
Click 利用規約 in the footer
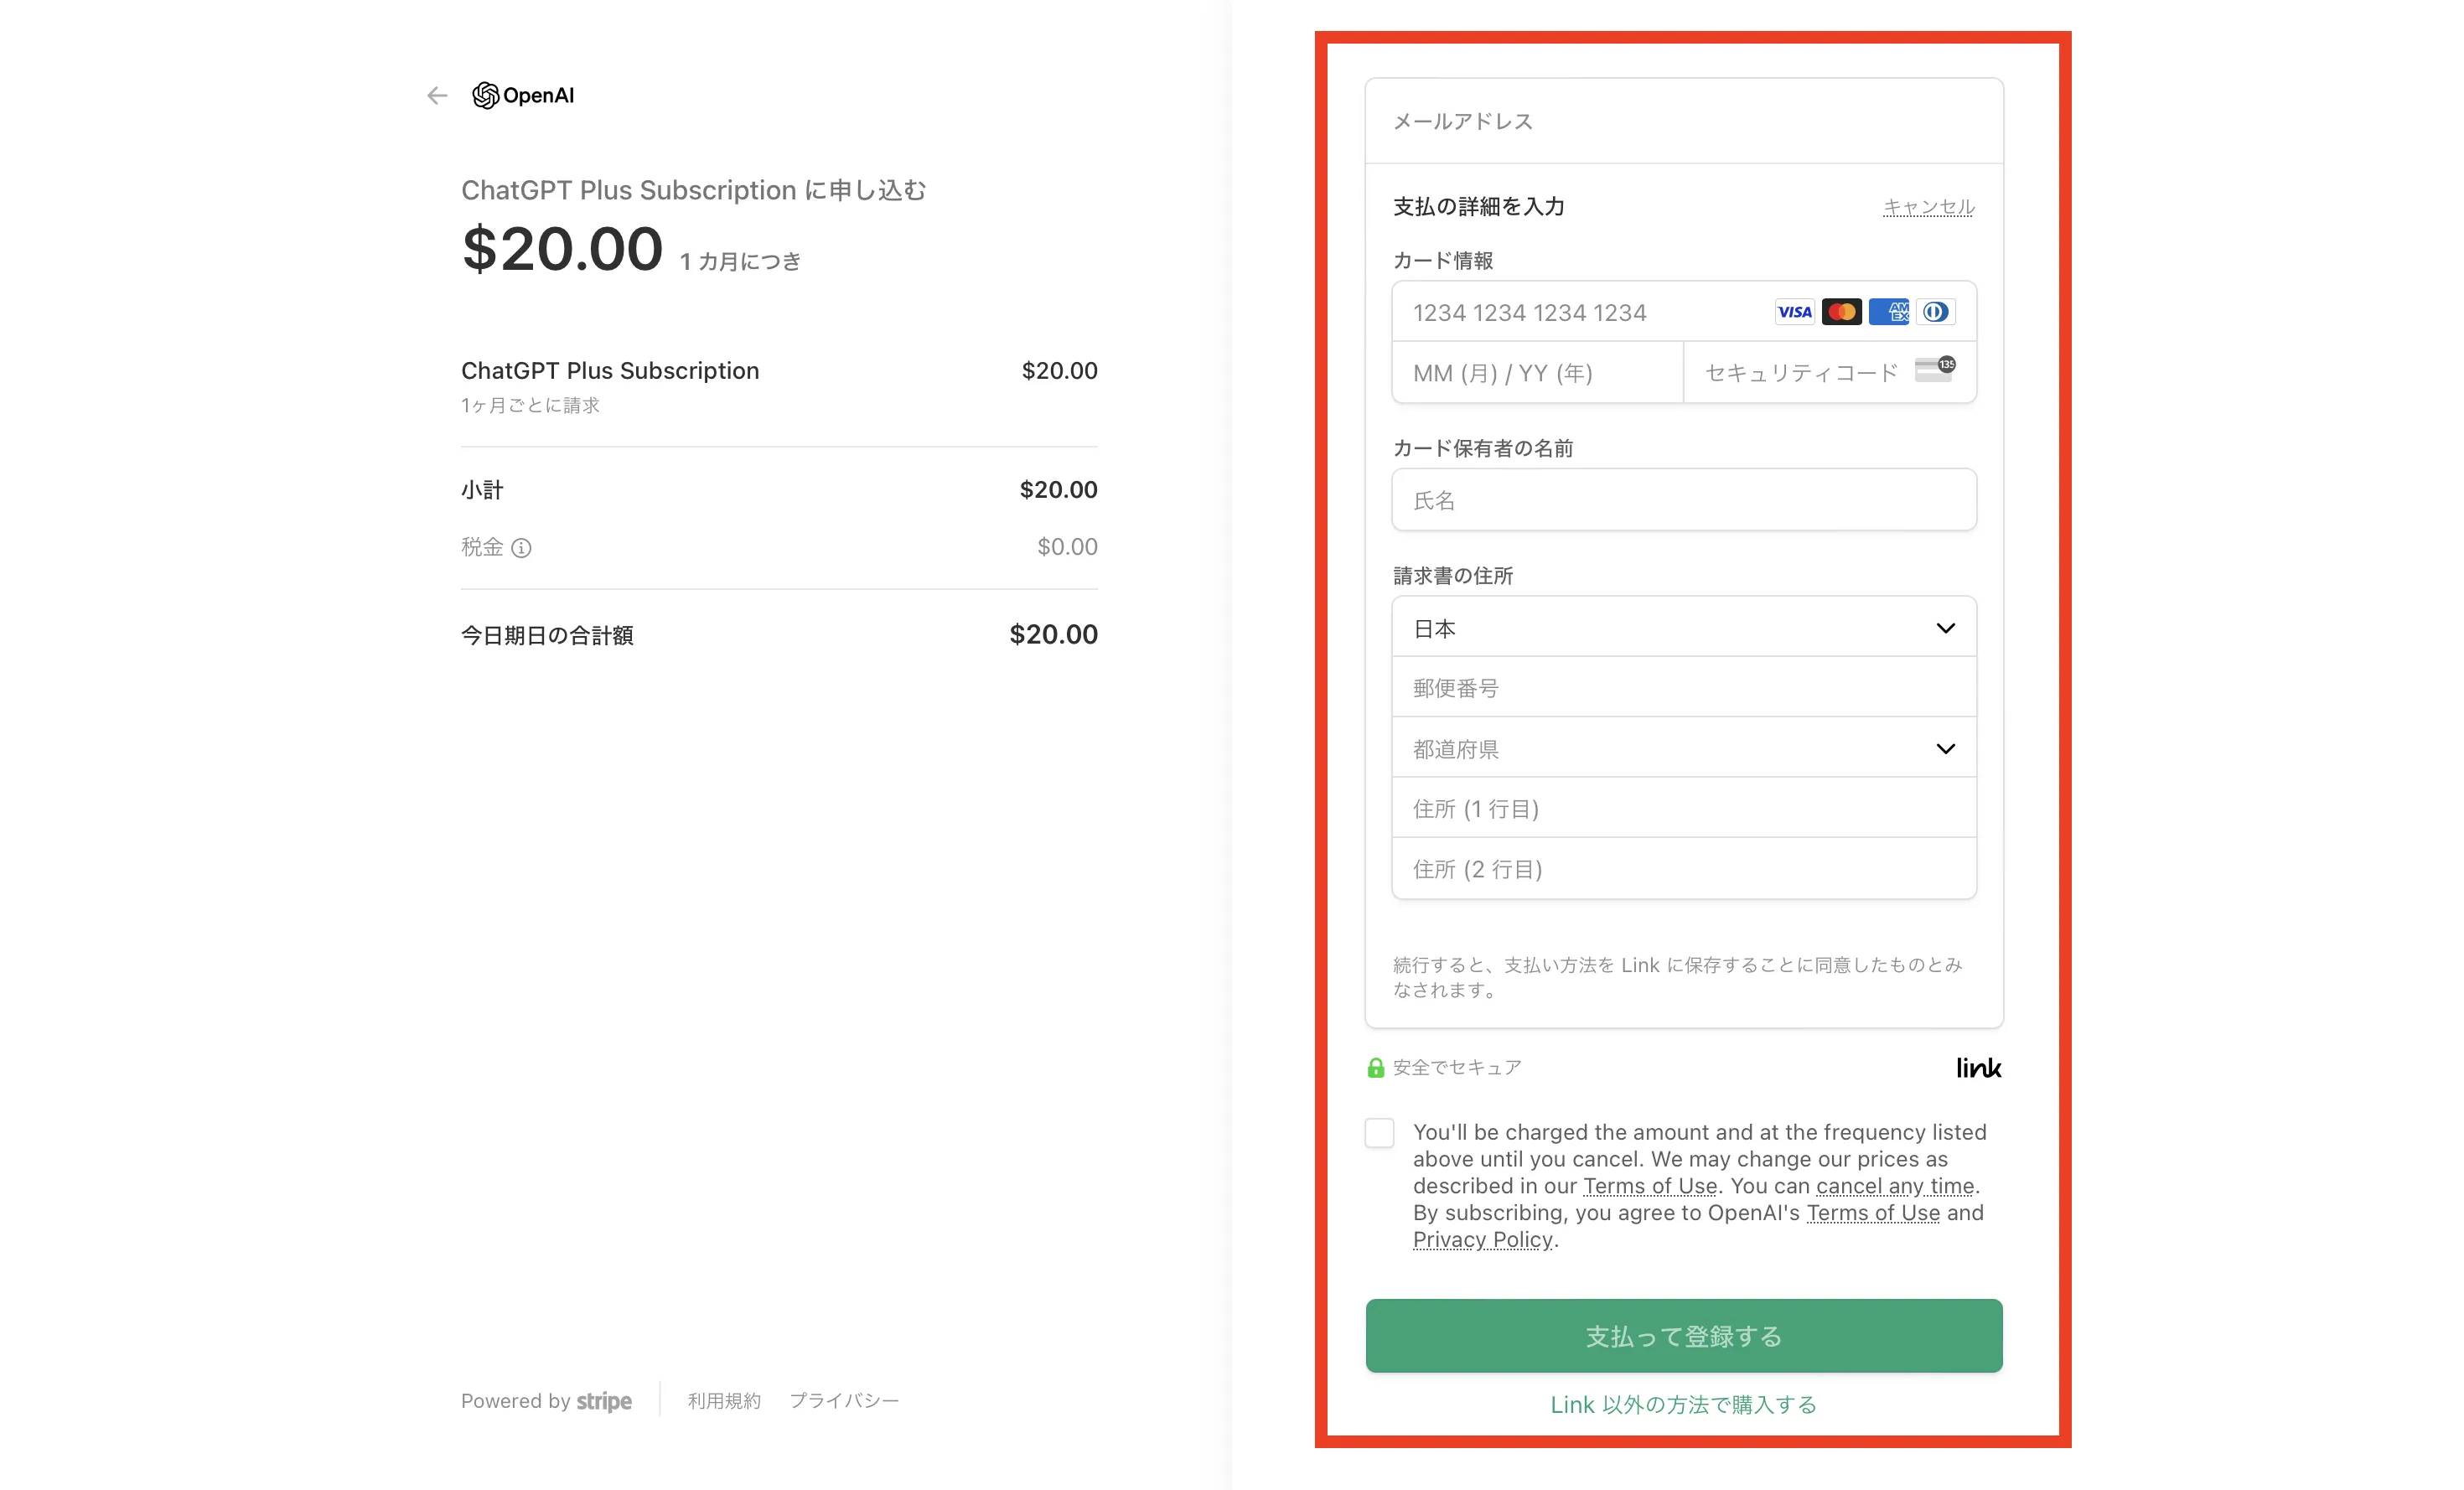tap(724, 1401)
